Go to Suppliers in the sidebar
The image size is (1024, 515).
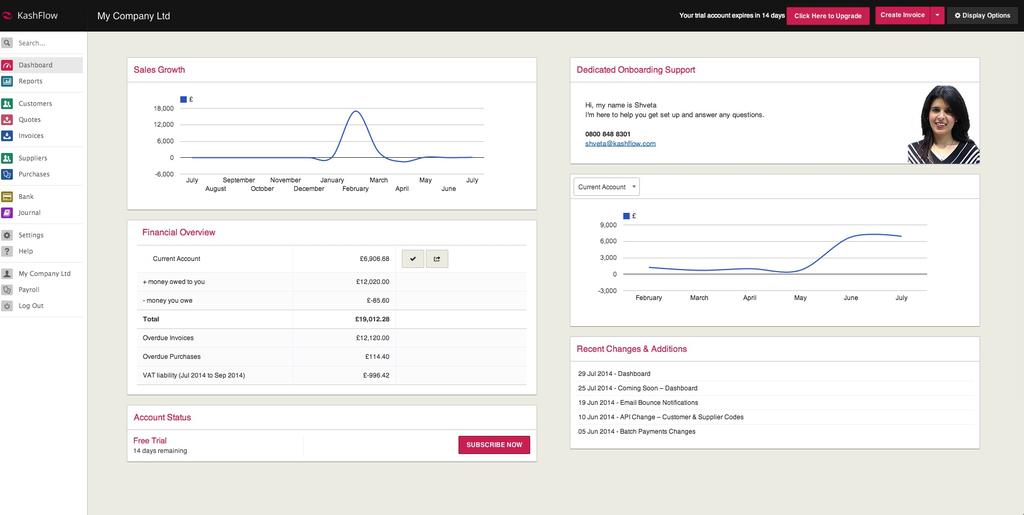32,158
